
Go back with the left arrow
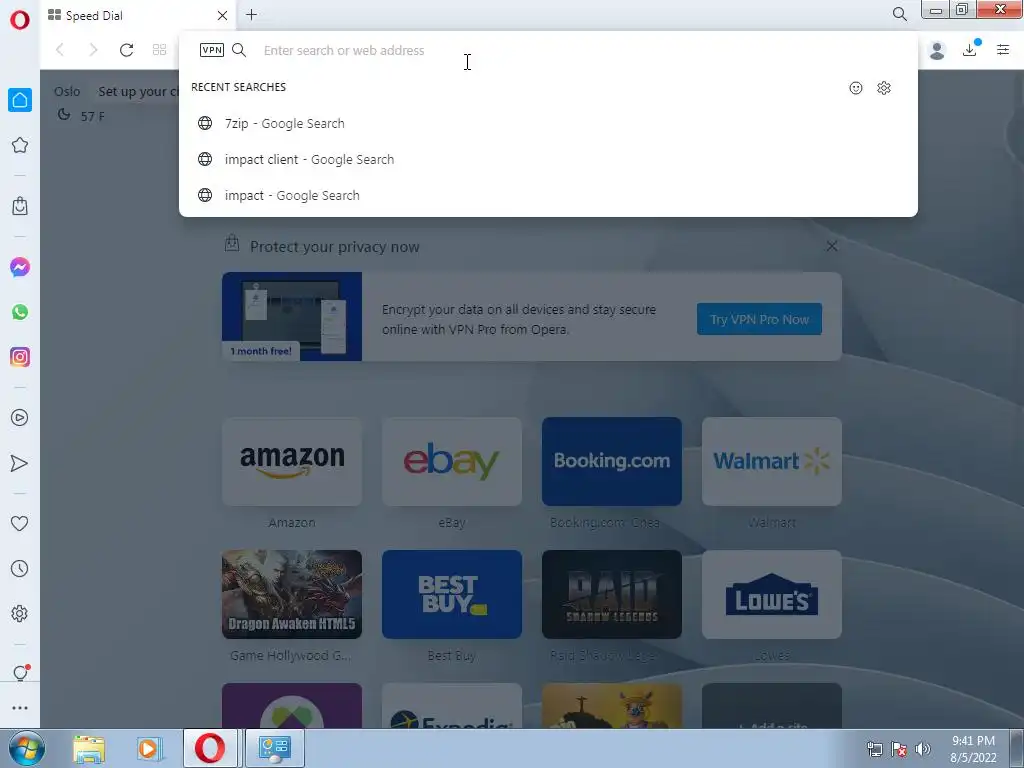[x=60, y=50]
